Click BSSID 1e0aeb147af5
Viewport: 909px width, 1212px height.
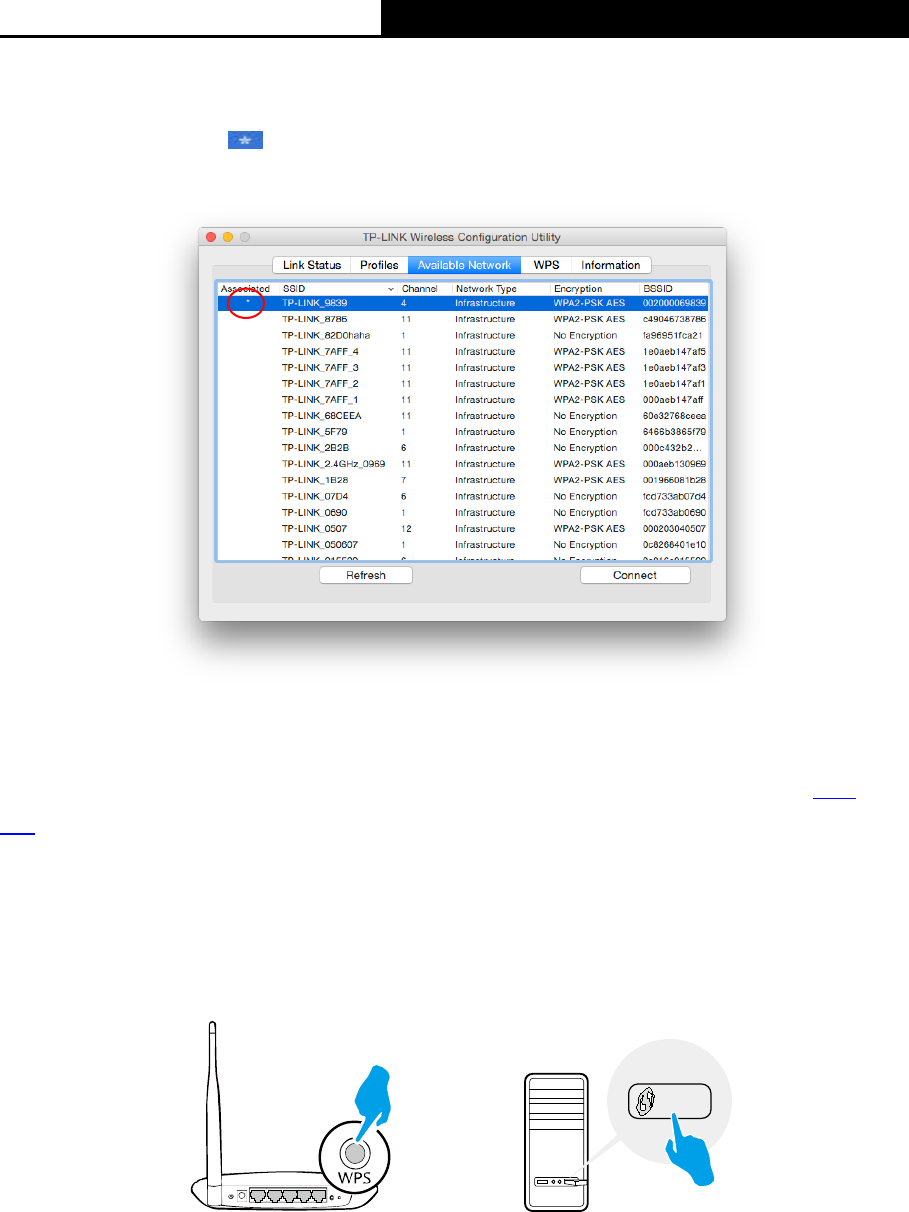pos(674,351)
